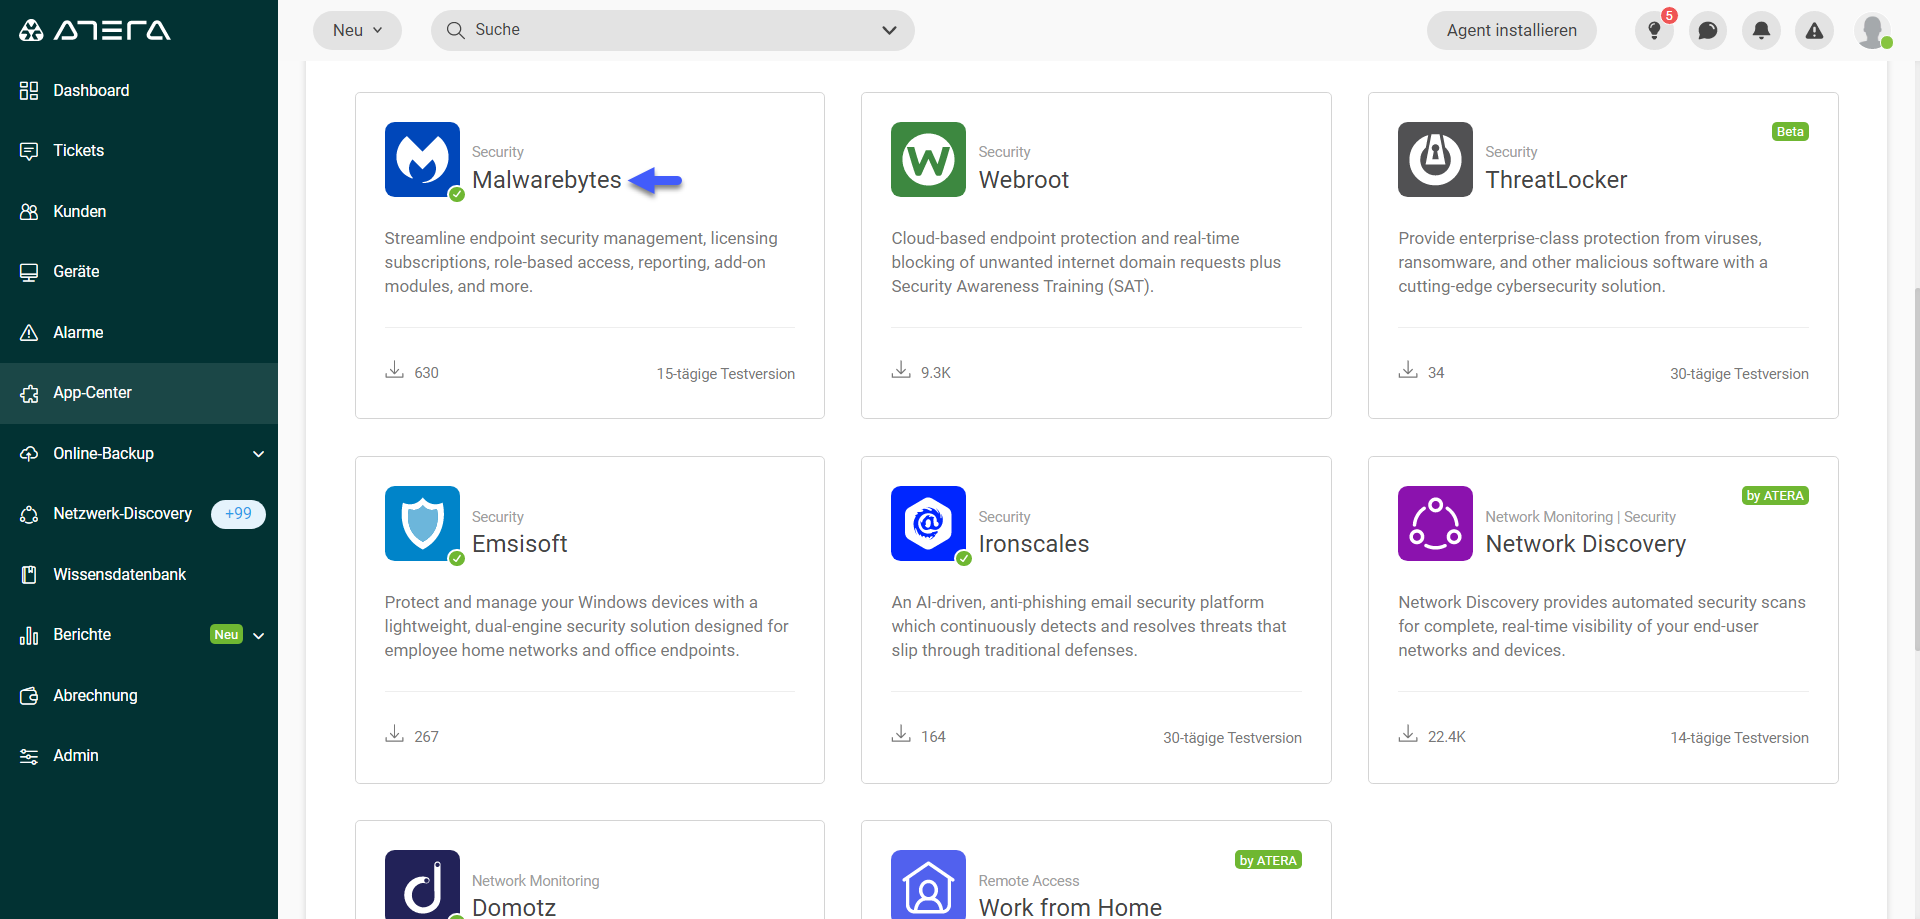Click the Berichte bar chart icon

click(29, 635)
